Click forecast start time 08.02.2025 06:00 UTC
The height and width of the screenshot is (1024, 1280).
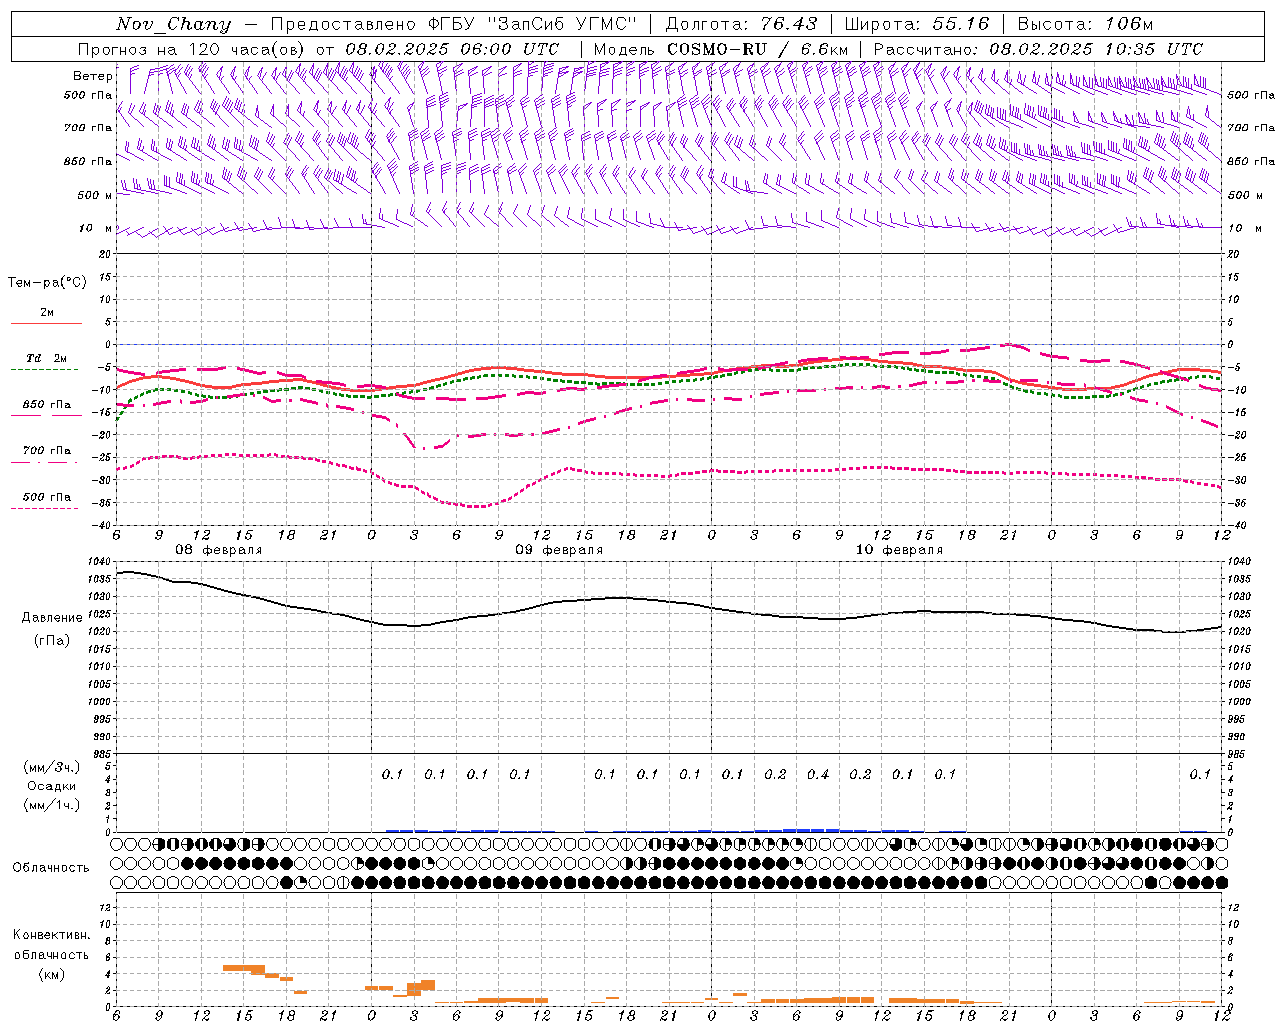click(x=452, y=49)
